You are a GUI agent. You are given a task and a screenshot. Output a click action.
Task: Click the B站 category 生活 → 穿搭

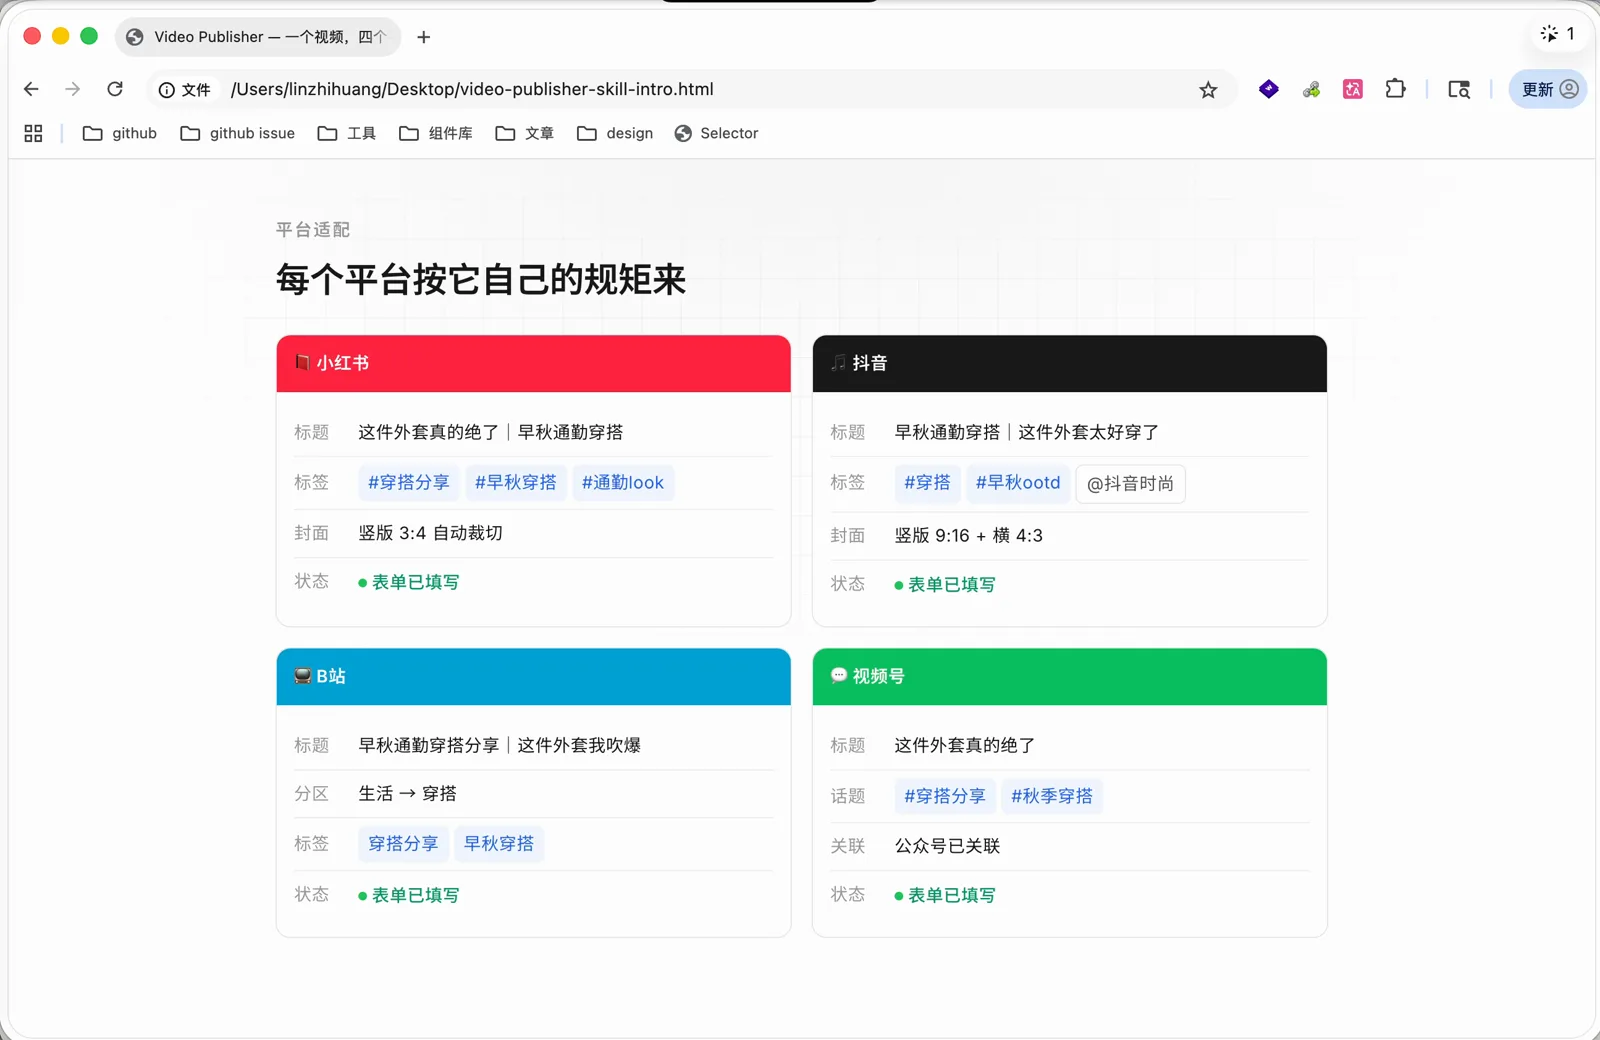coord(408,793)
